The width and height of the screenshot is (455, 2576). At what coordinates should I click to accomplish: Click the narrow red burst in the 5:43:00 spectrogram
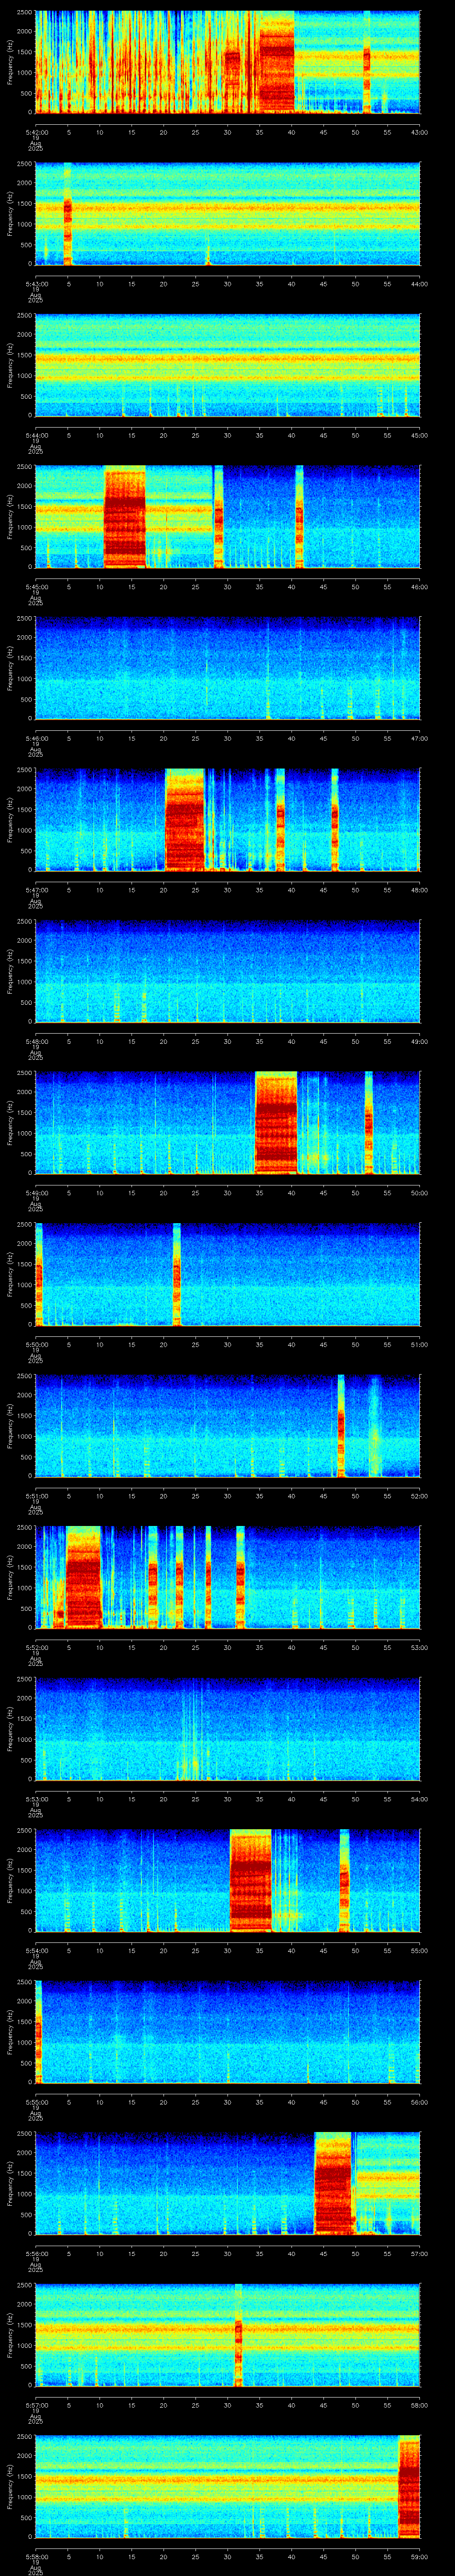point(67,214)
